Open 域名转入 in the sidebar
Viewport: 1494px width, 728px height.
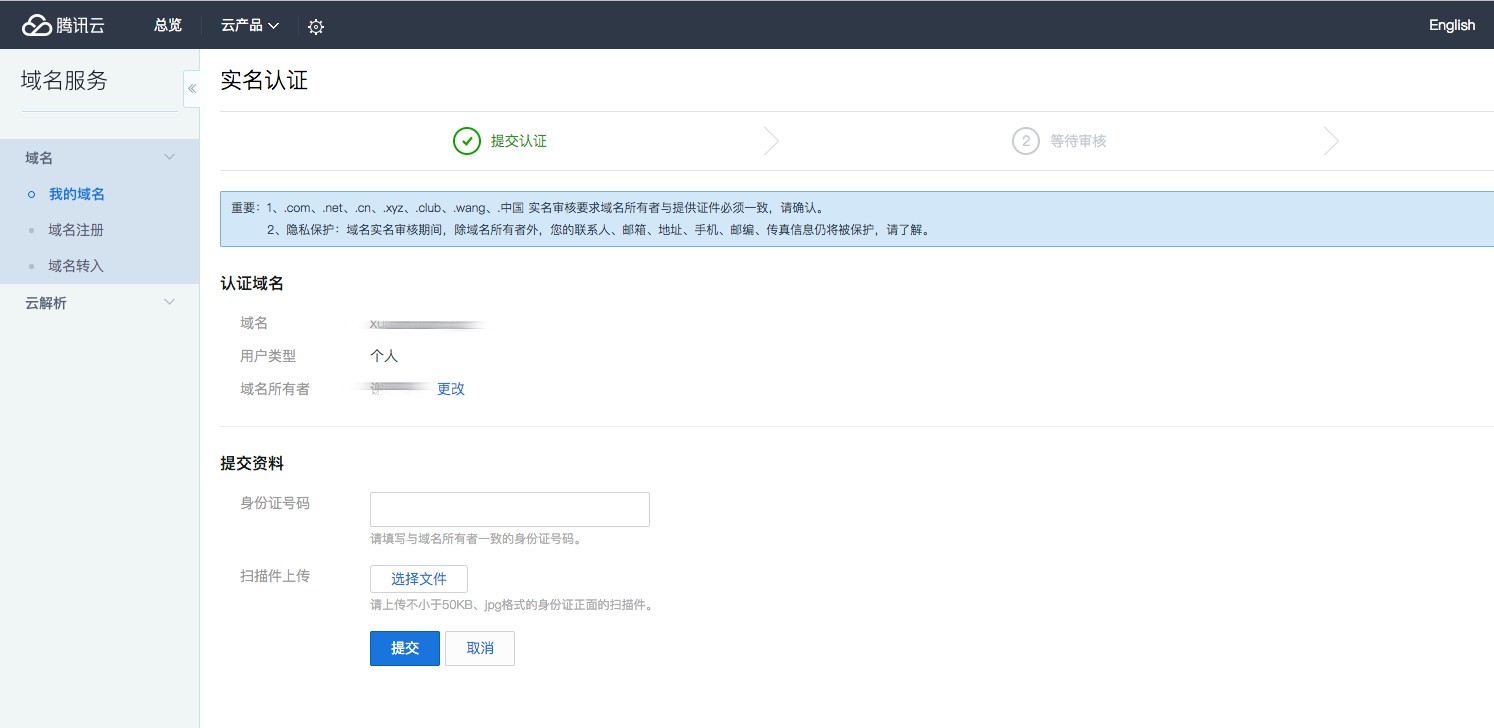click(76, 266)
